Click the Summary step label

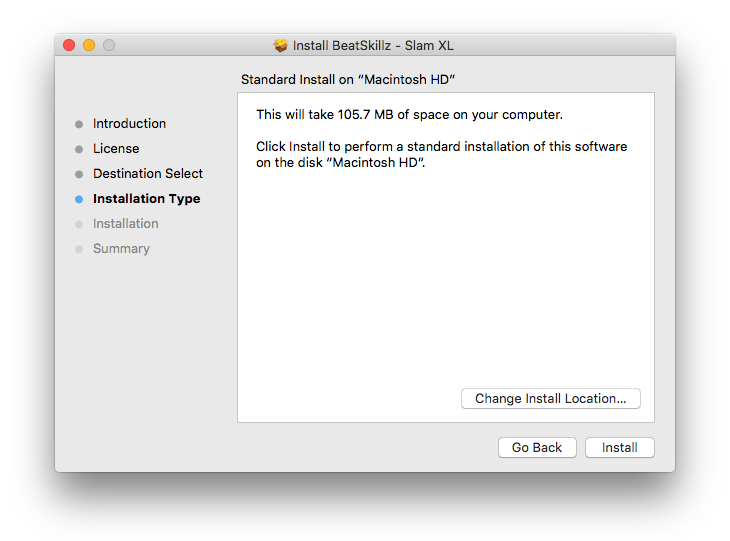pyautogui.click(x=121, y=249)
